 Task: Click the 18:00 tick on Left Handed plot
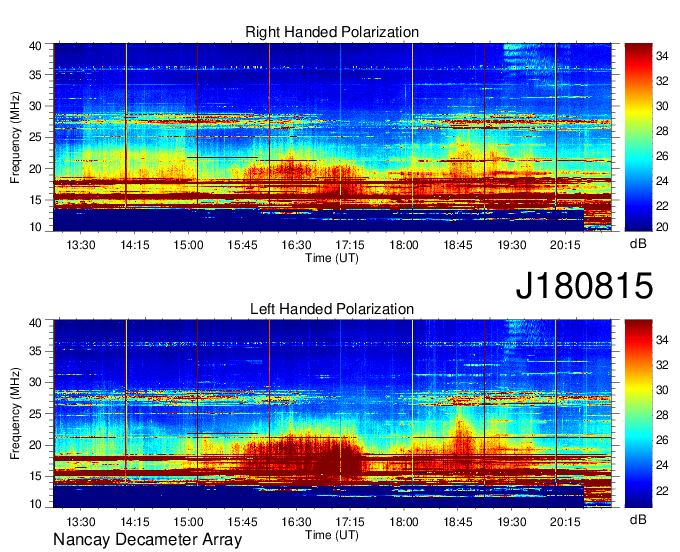point(404,522)
